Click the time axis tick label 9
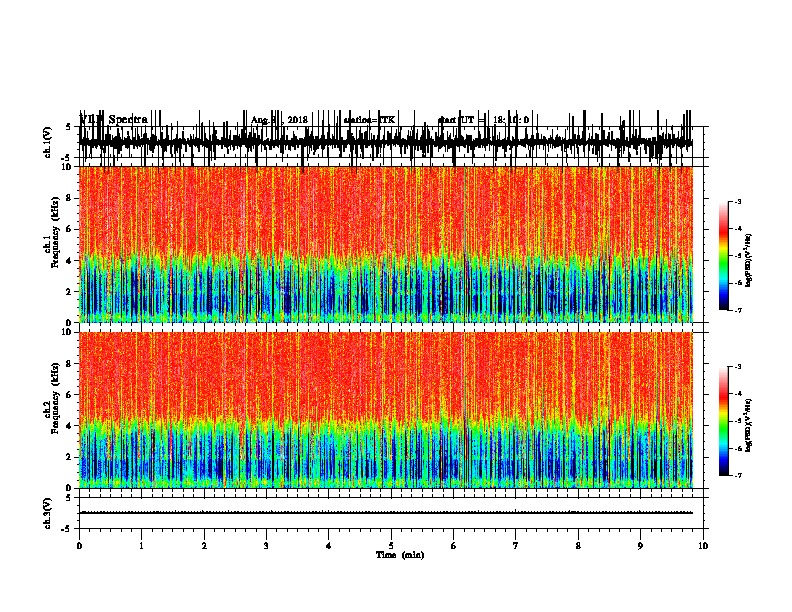Viewport: 792px width, 612px height. click(x=640, y=546)
